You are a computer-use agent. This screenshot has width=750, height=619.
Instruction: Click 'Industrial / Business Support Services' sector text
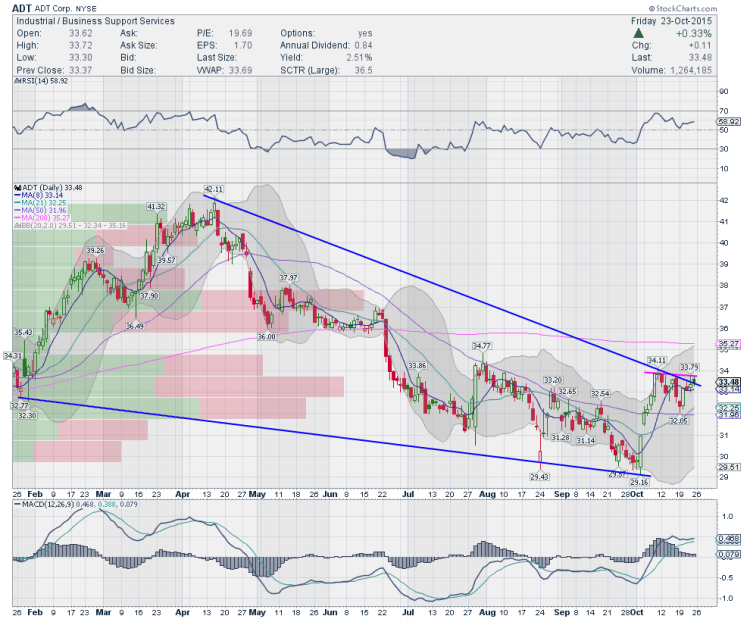pyautogui.click(x=96, y=21)
